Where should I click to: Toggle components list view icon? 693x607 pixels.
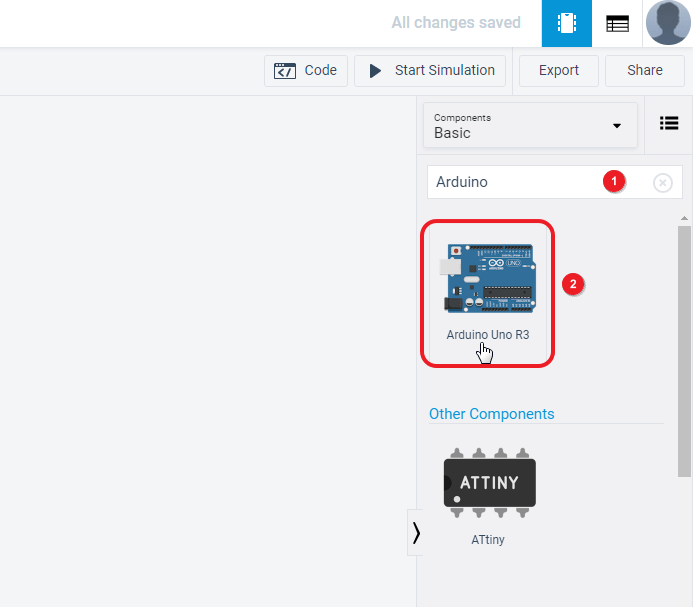pos(669,123)
